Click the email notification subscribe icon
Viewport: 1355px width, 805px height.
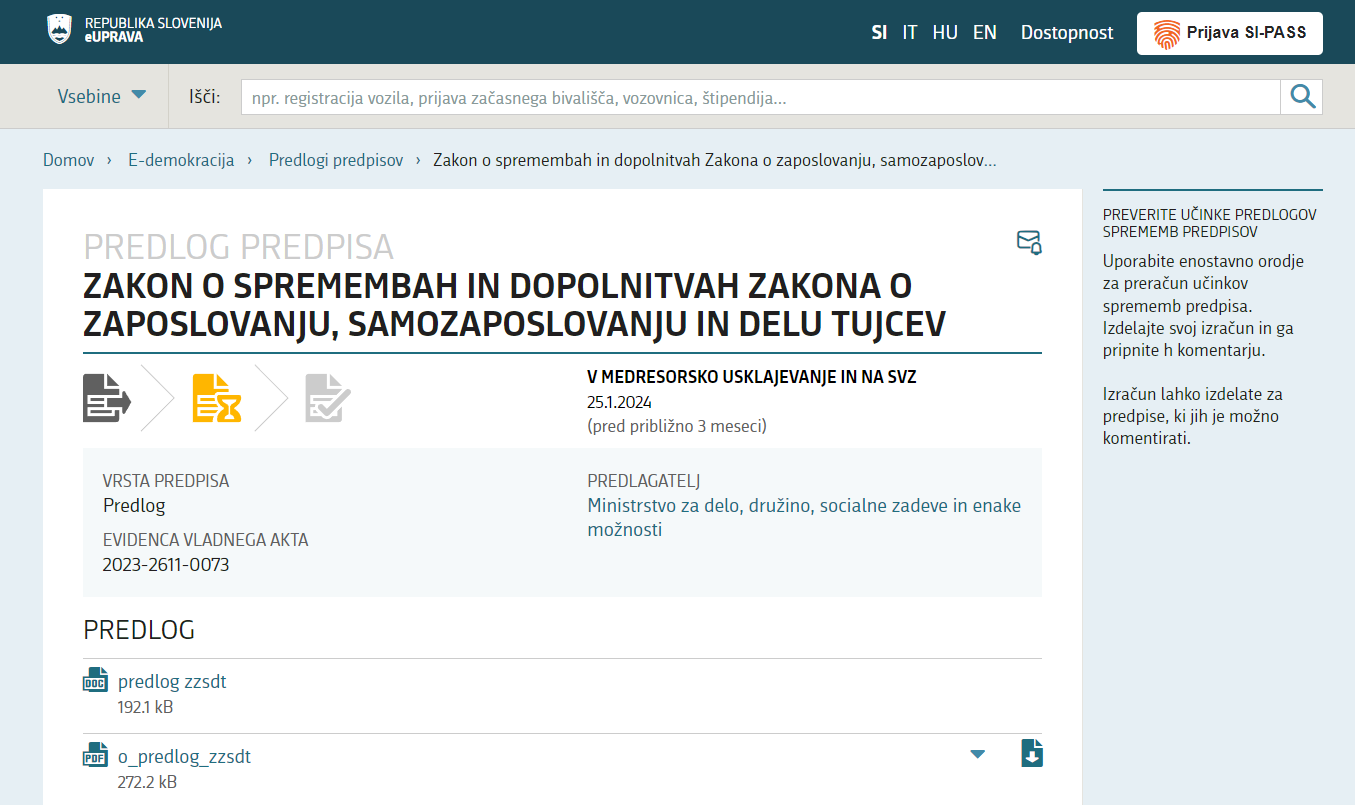click(x=1029, y=242)
